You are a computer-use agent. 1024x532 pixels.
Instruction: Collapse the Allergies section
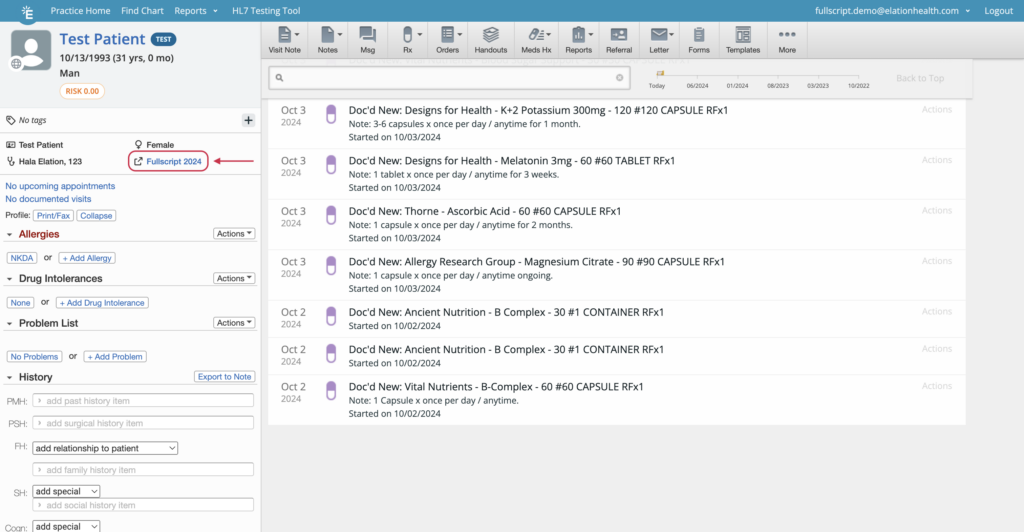click(x=10, y=234)
